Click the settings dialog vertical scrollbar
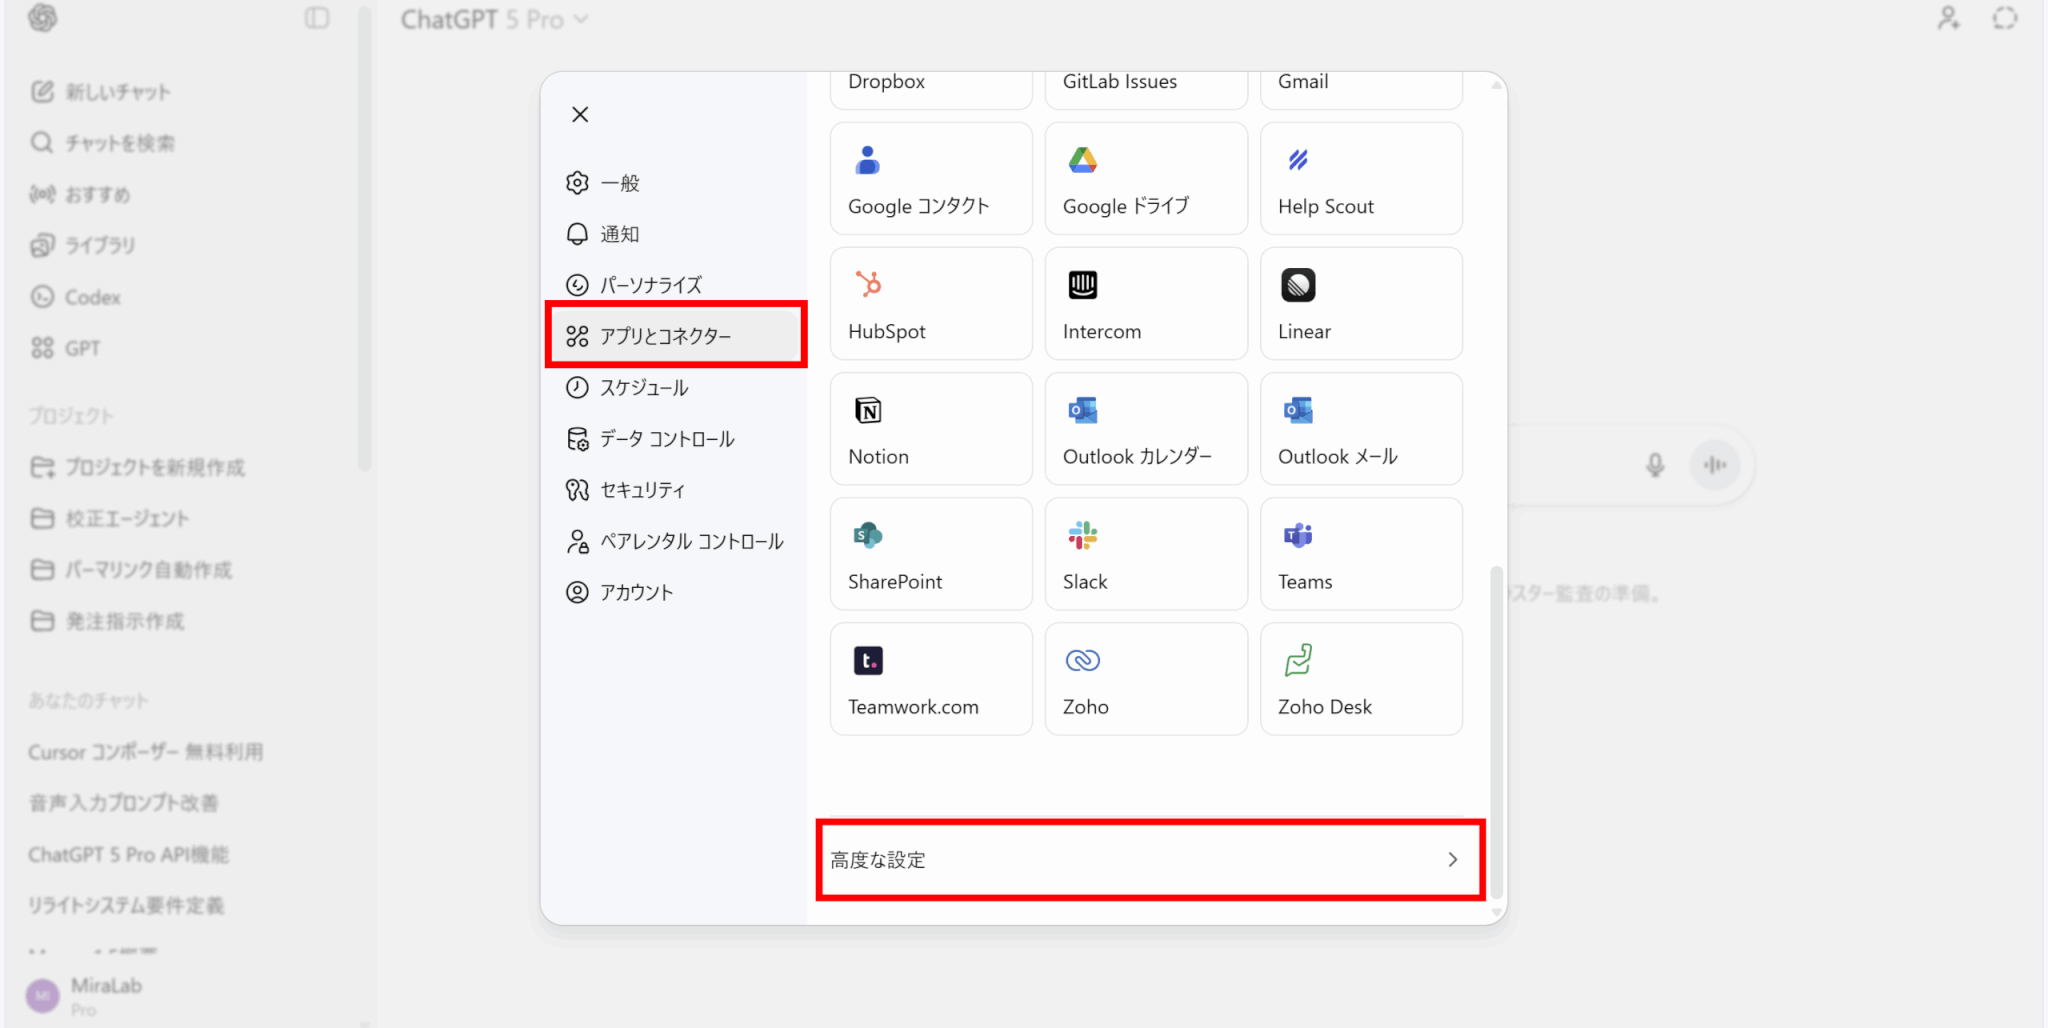The height and width of the screenshot is (1028, 2048). pyautogui.click(x=1496, y=730)
